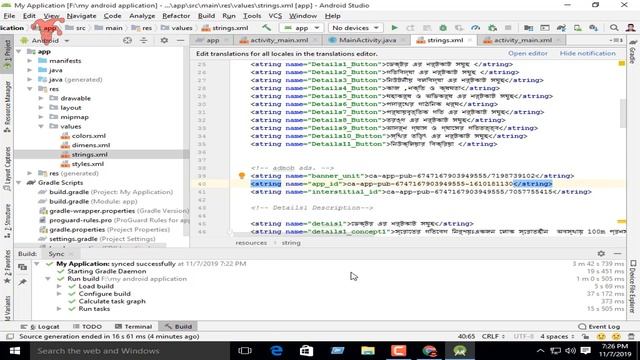Click the Sync tab in Build panel

pos(56,254)
